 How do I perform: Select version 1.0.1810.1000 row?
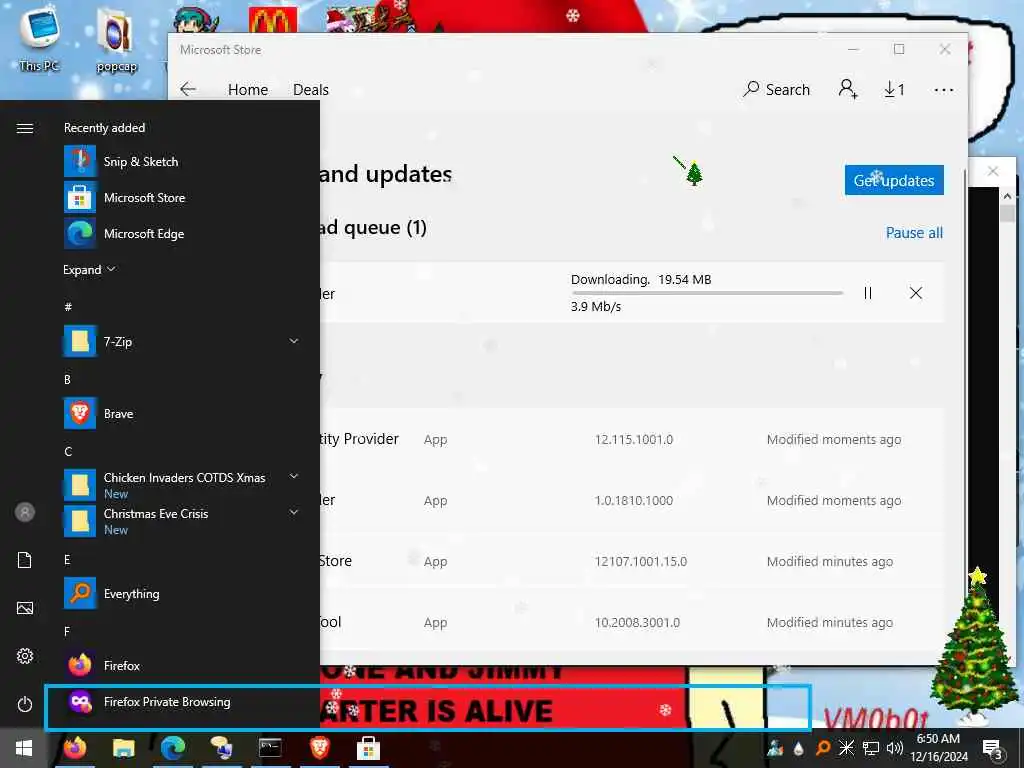(x=633, y=500)
